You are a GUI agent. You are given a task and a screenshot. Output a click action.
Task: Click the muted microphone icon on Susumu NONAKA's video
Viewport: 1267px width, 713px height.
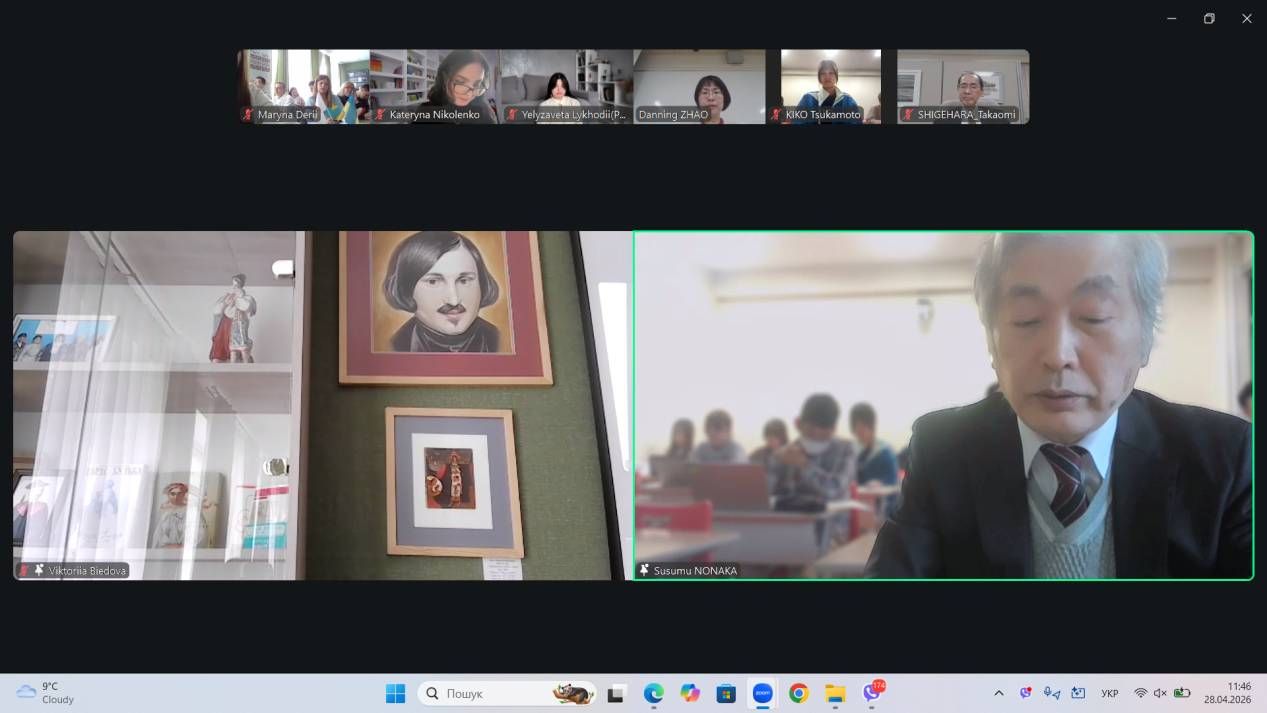[641, 570]
